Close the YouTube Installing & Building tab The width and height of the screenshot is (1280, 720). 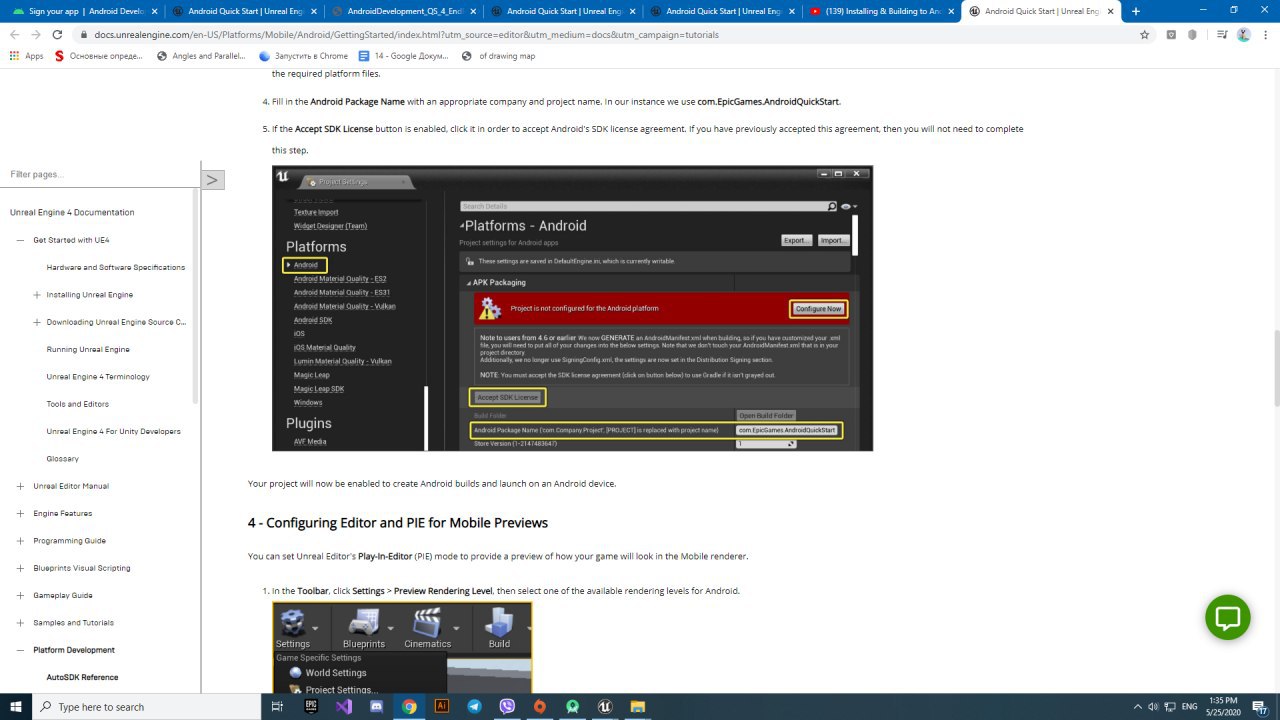pyautogui.click(x=950, y=11)
